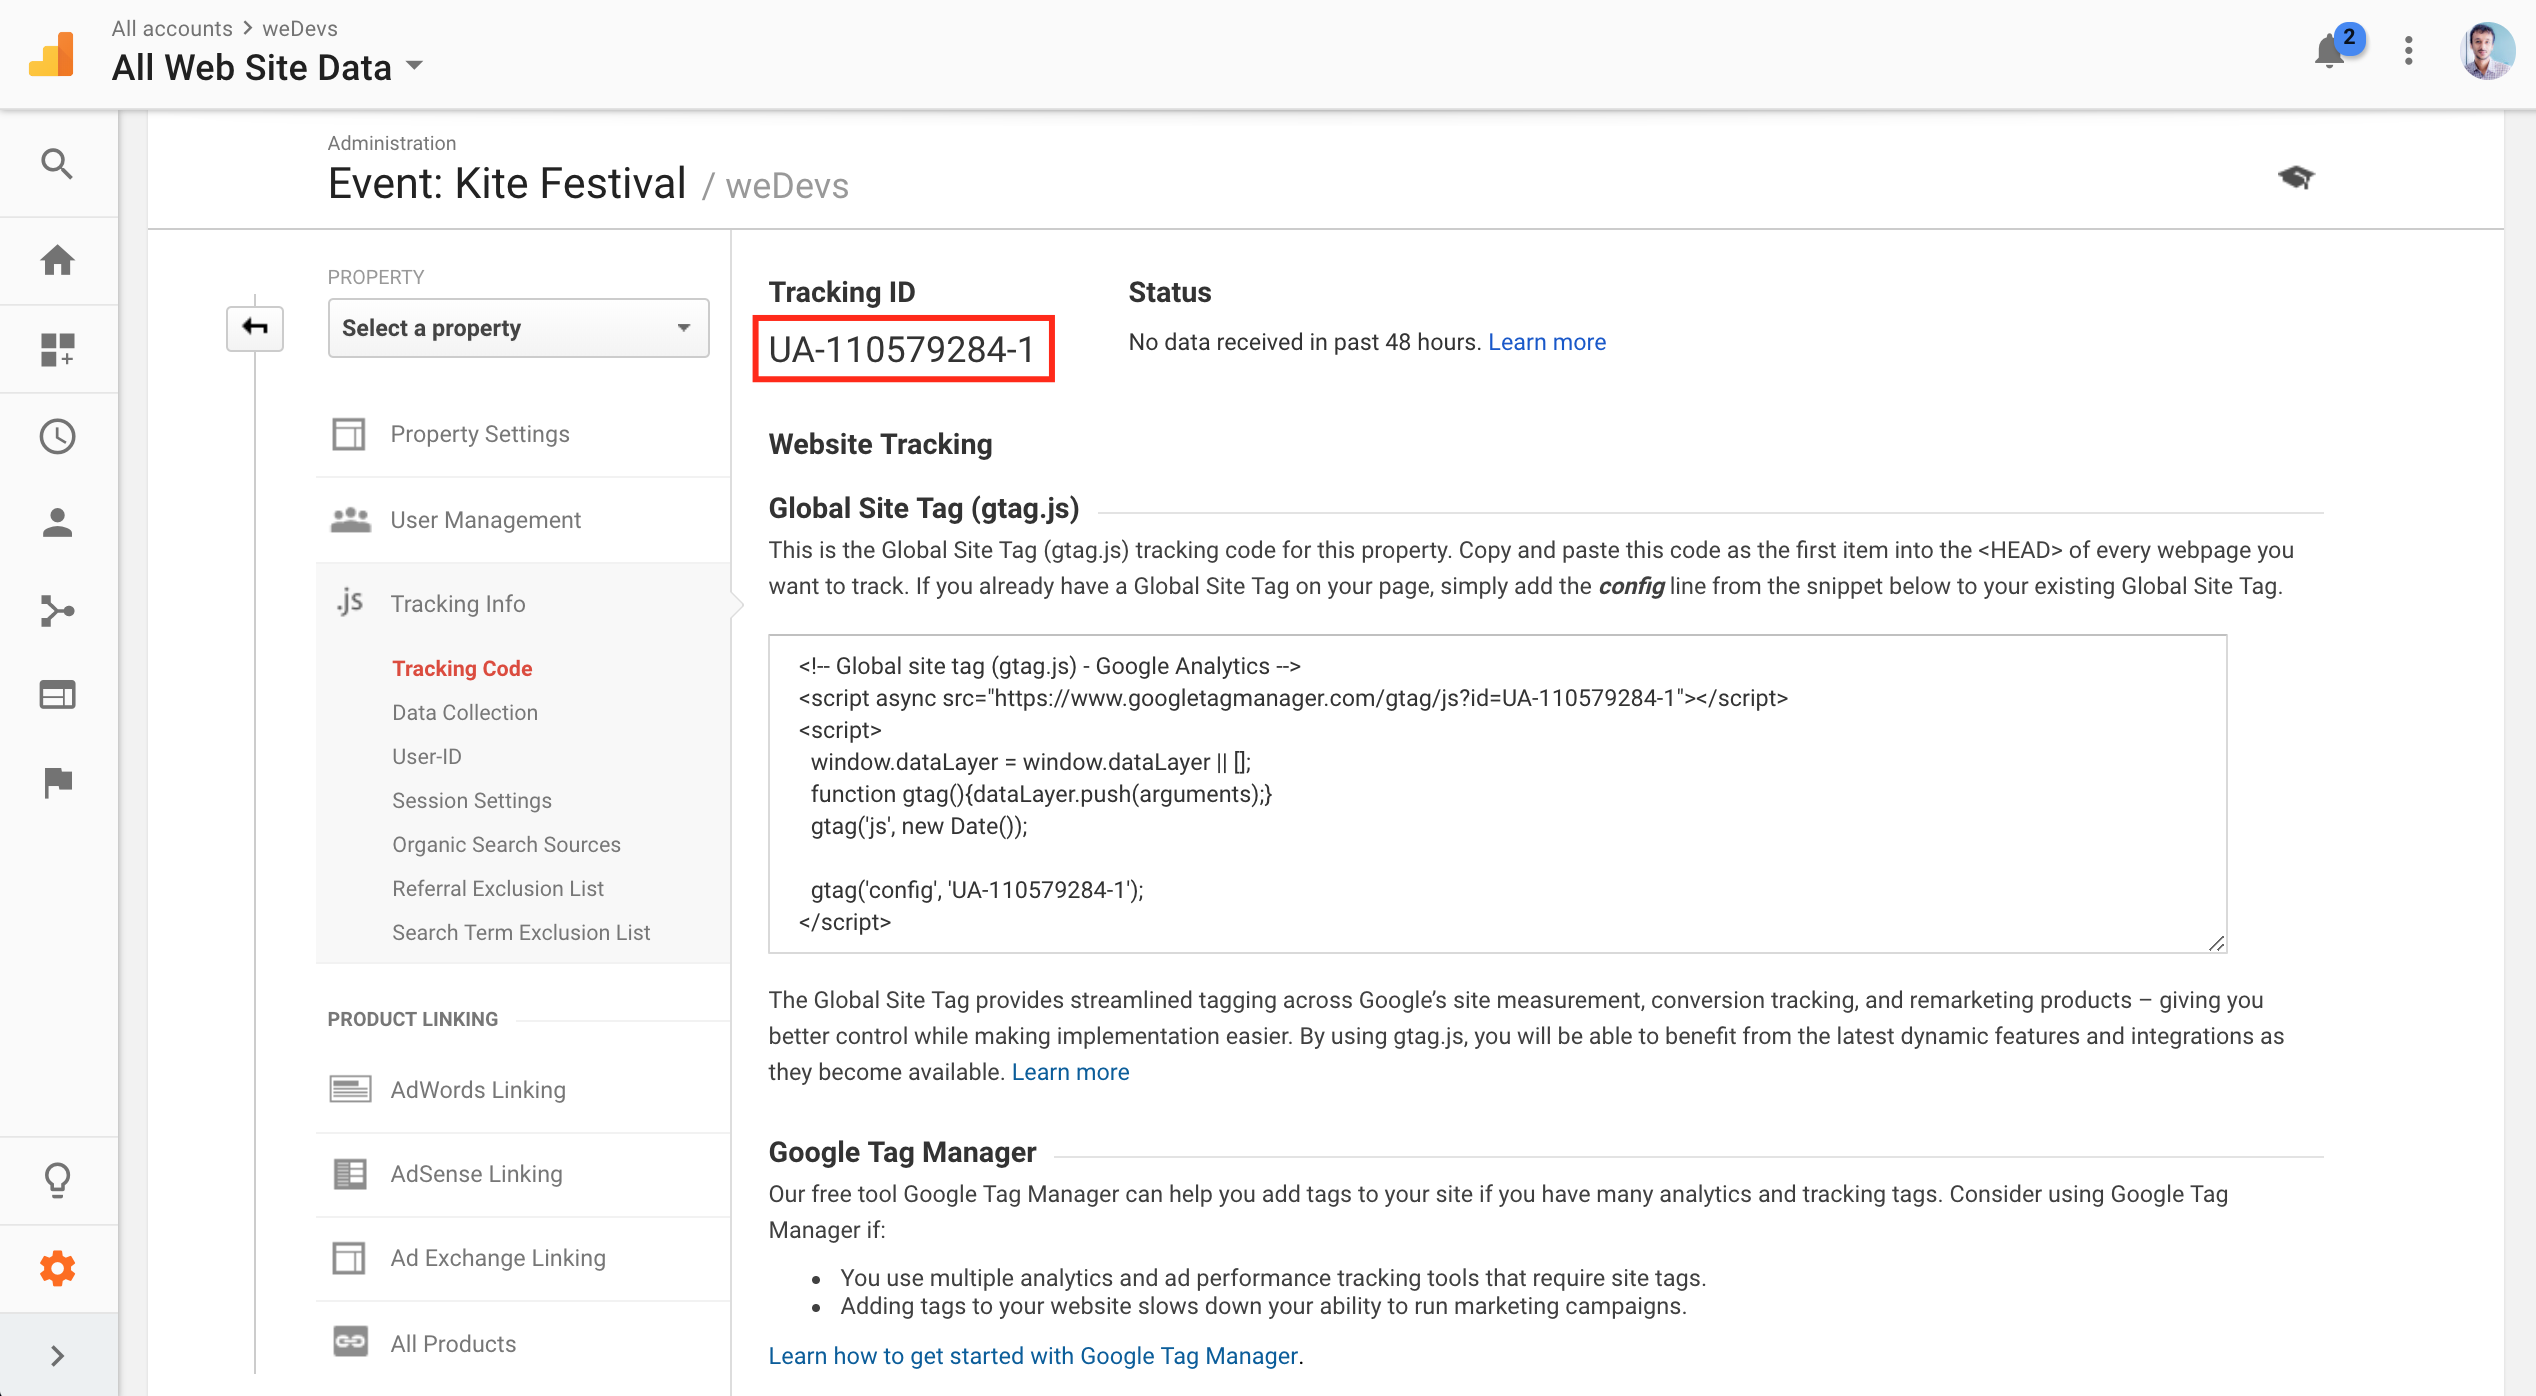Go to Home via house icon
The width and height of the screenshot is (2536, 1396).
pyautogui.click(x=57, y=260)
